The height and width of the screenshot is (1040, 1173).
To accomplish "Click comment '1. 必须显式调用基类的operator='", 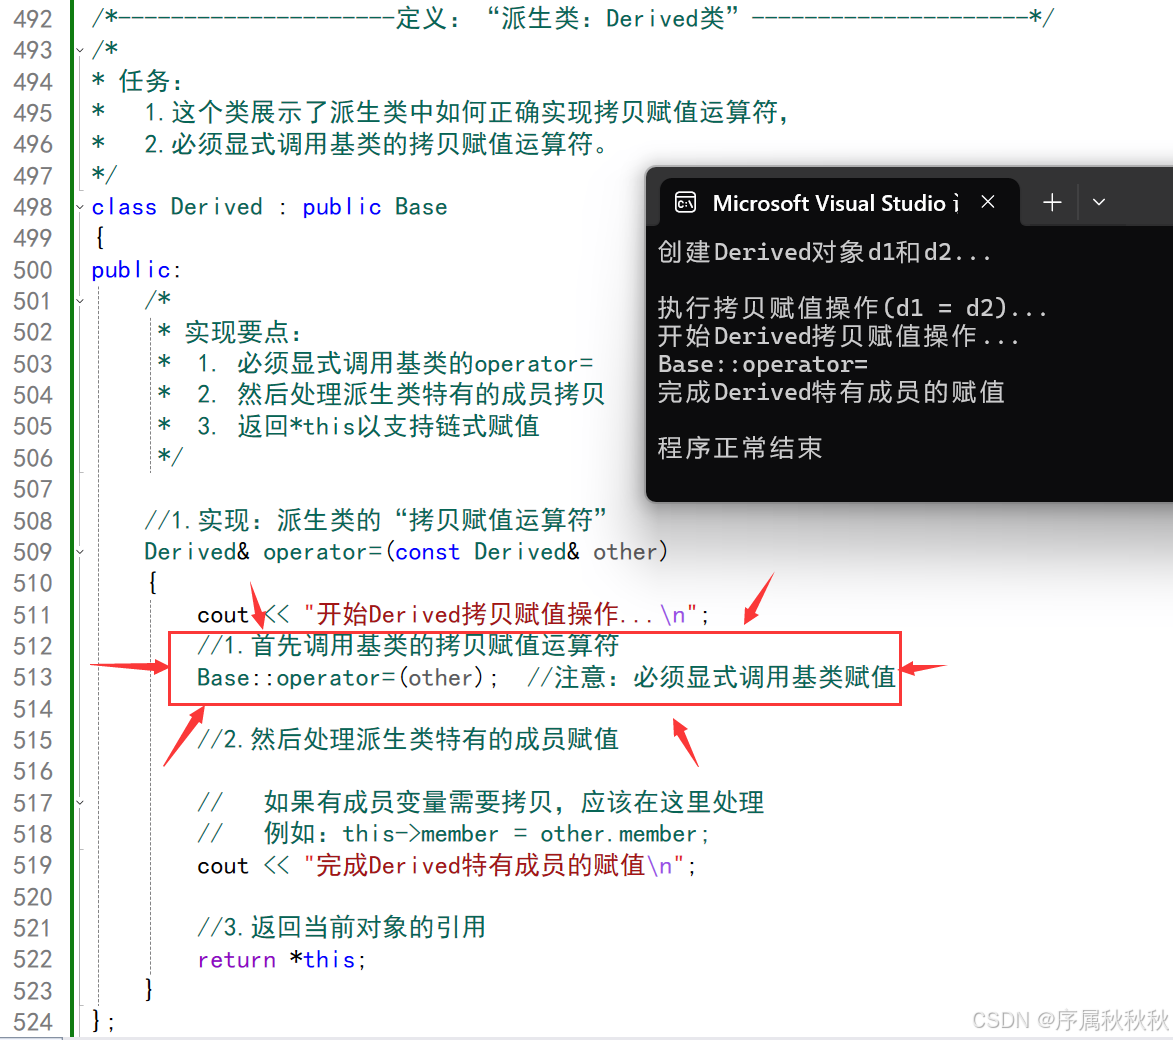I will coord(395,364).
